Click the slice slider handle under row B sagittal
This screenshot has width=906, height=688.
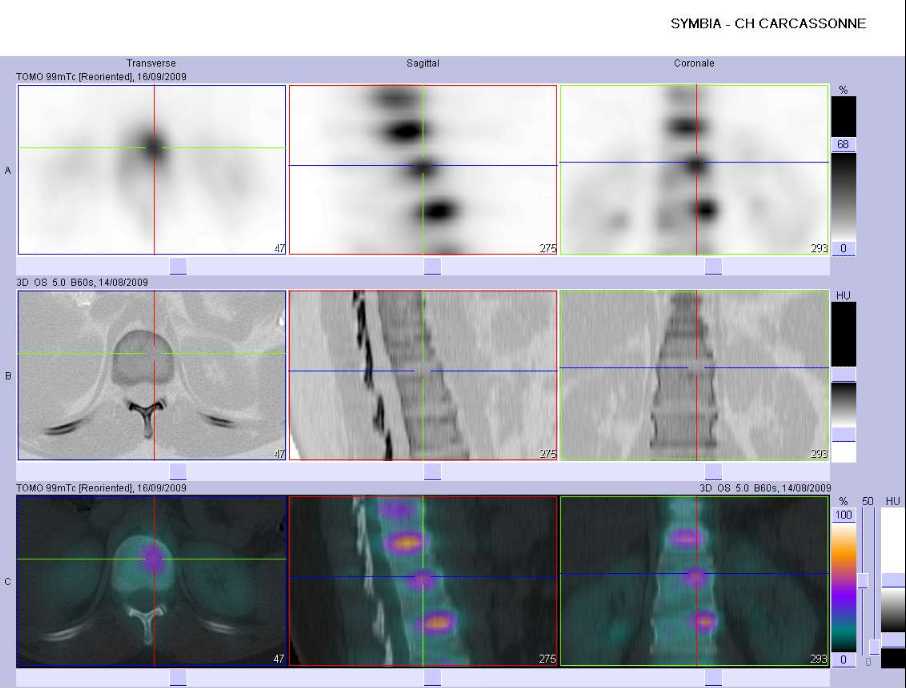point(432,471)
